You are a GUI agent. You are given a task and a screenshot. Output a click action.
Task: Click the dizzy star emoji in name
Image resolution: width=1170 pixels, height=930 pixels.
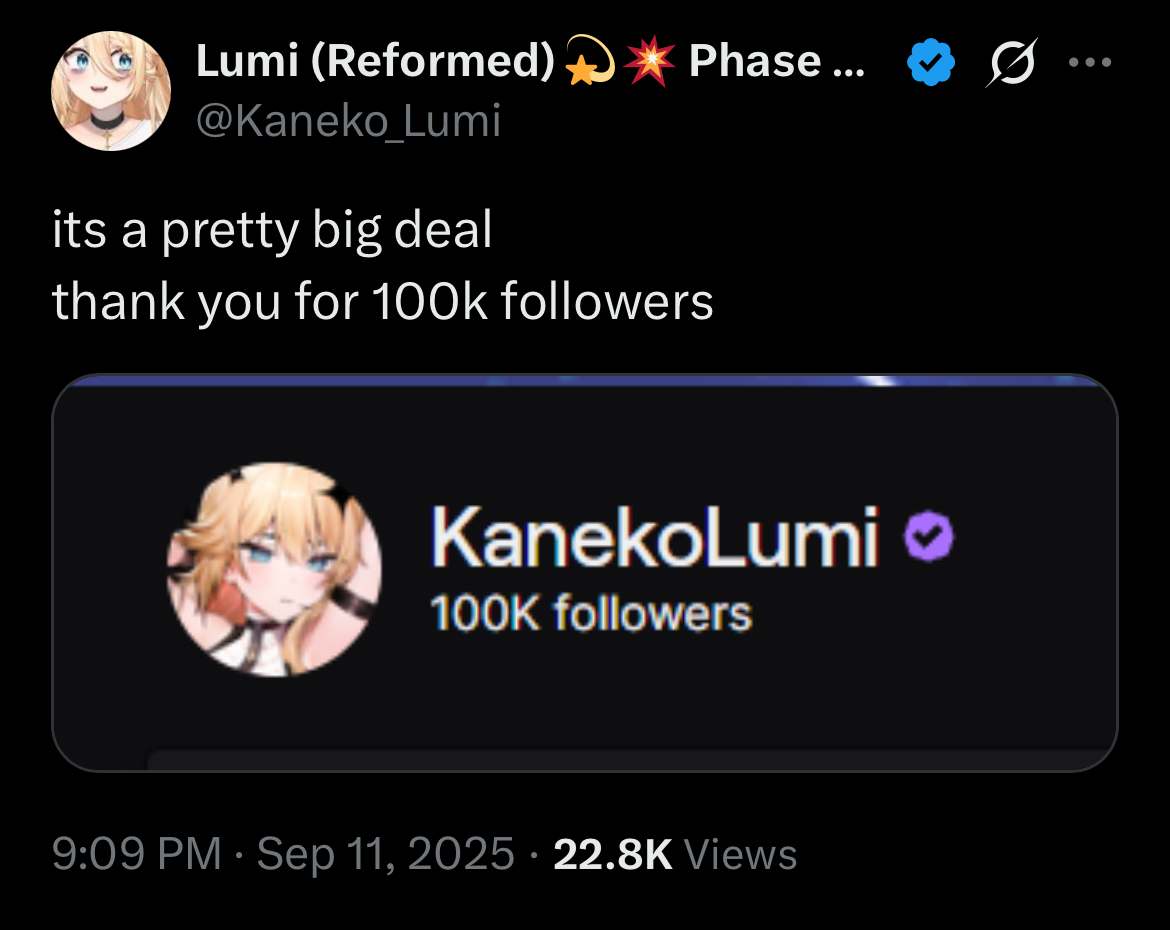591,62
